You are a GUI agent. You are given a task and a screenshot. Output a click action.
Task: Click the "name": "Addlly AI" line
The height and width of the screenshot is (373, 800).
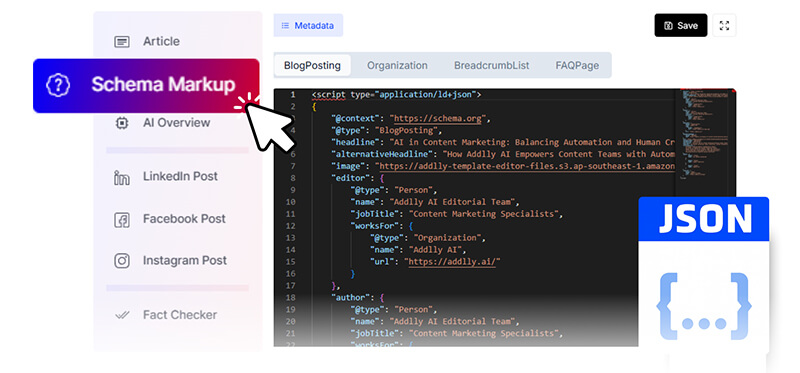tap(418, 250)
